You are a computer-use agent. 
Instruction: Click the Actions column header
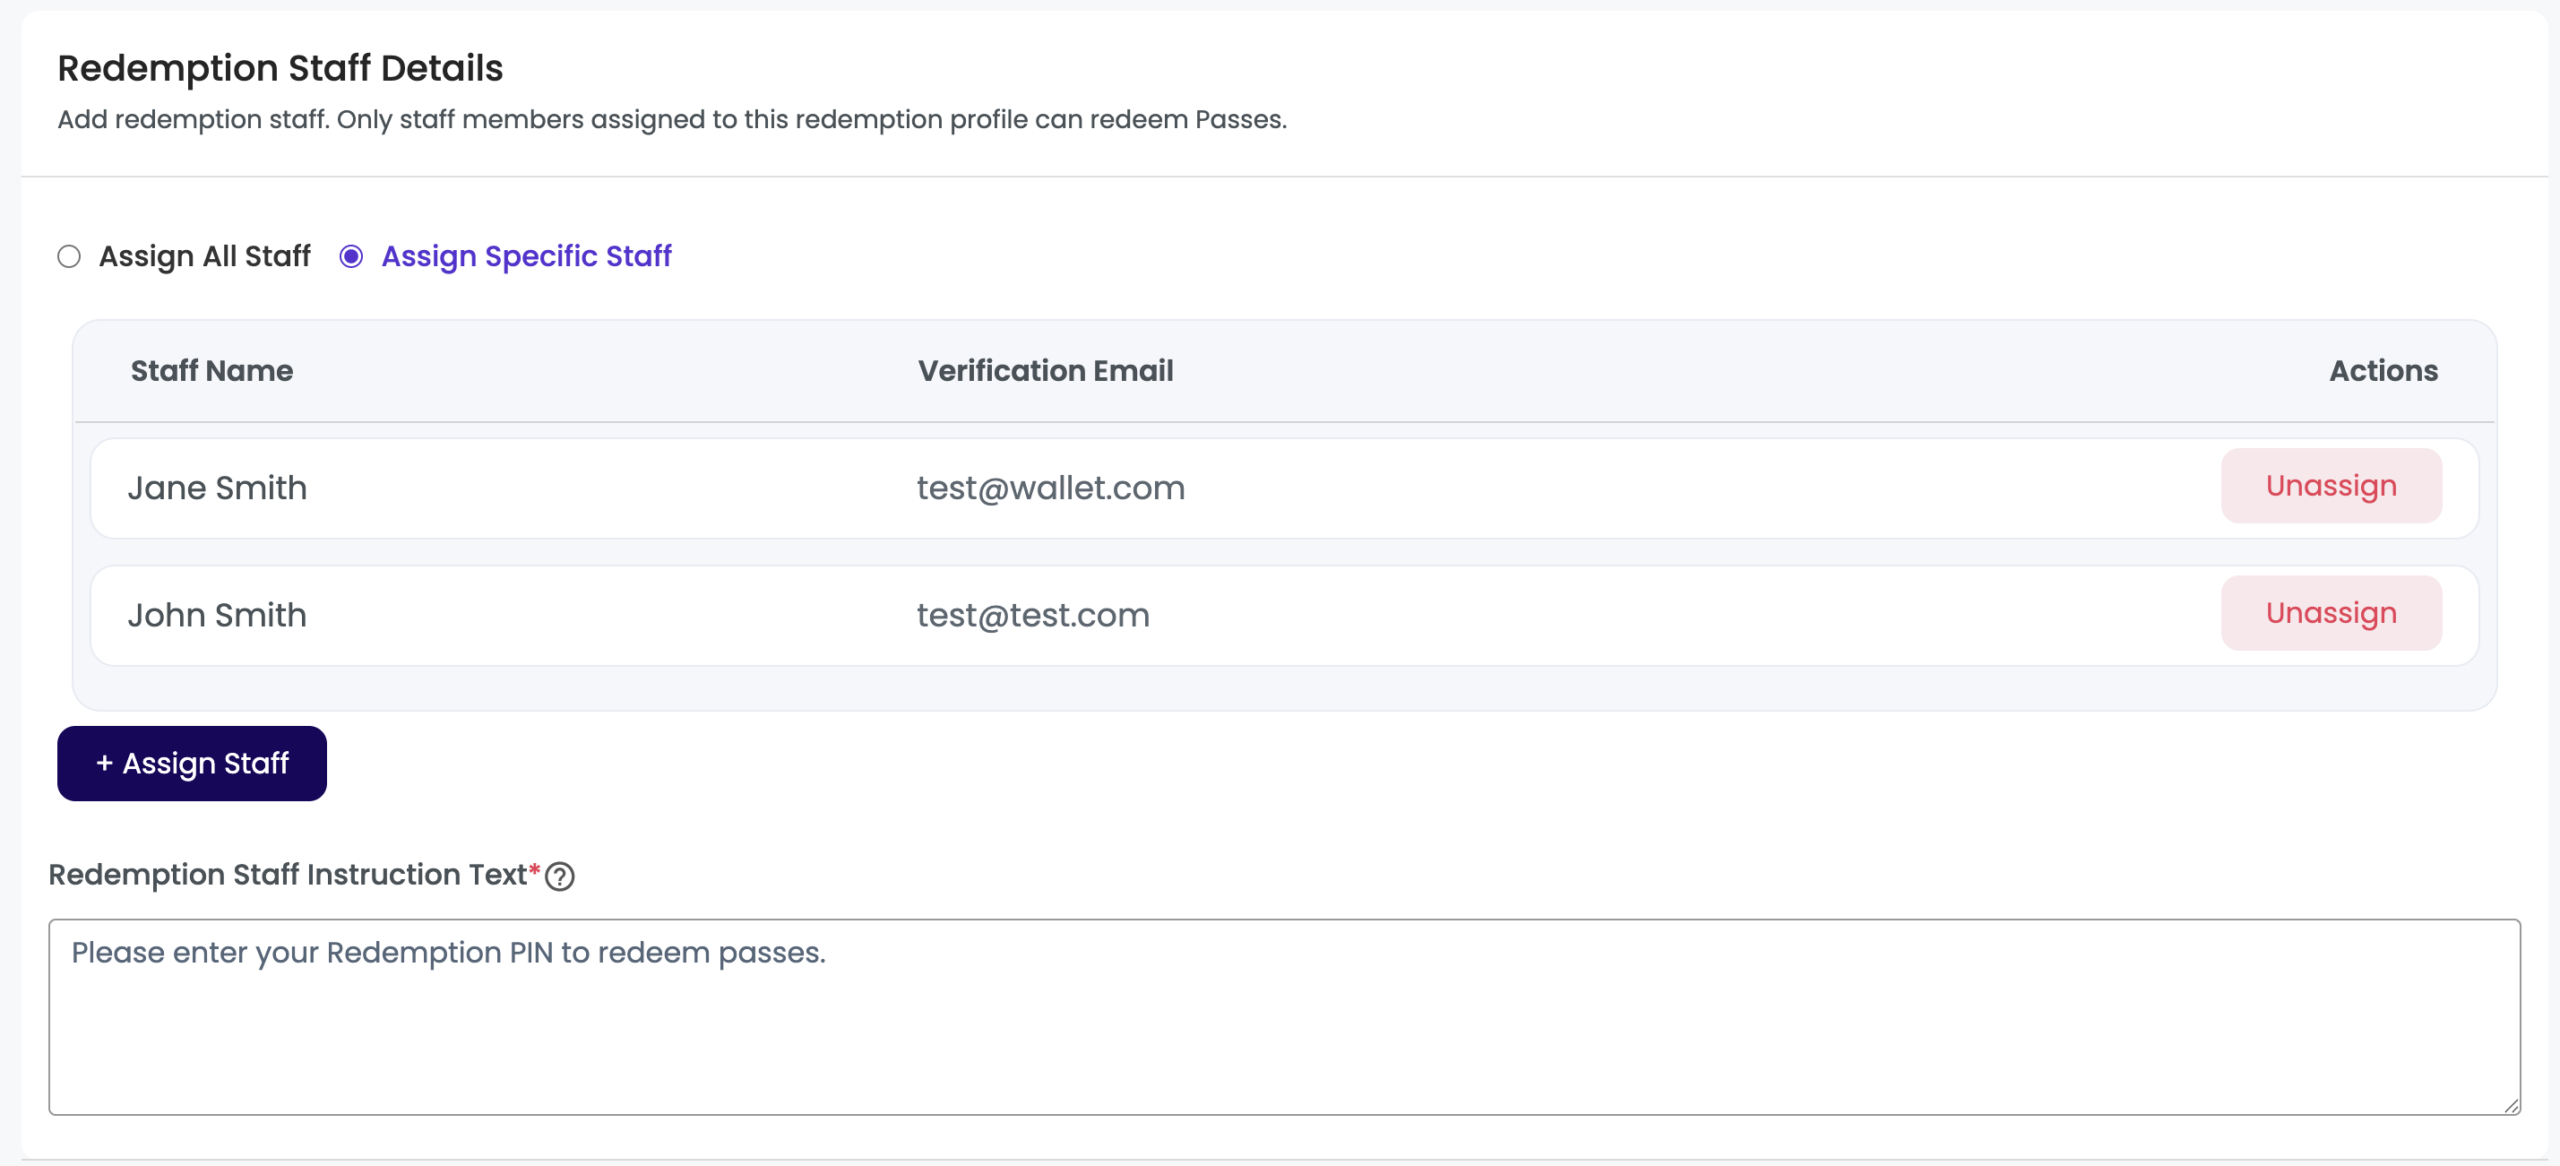(2383, 371)
